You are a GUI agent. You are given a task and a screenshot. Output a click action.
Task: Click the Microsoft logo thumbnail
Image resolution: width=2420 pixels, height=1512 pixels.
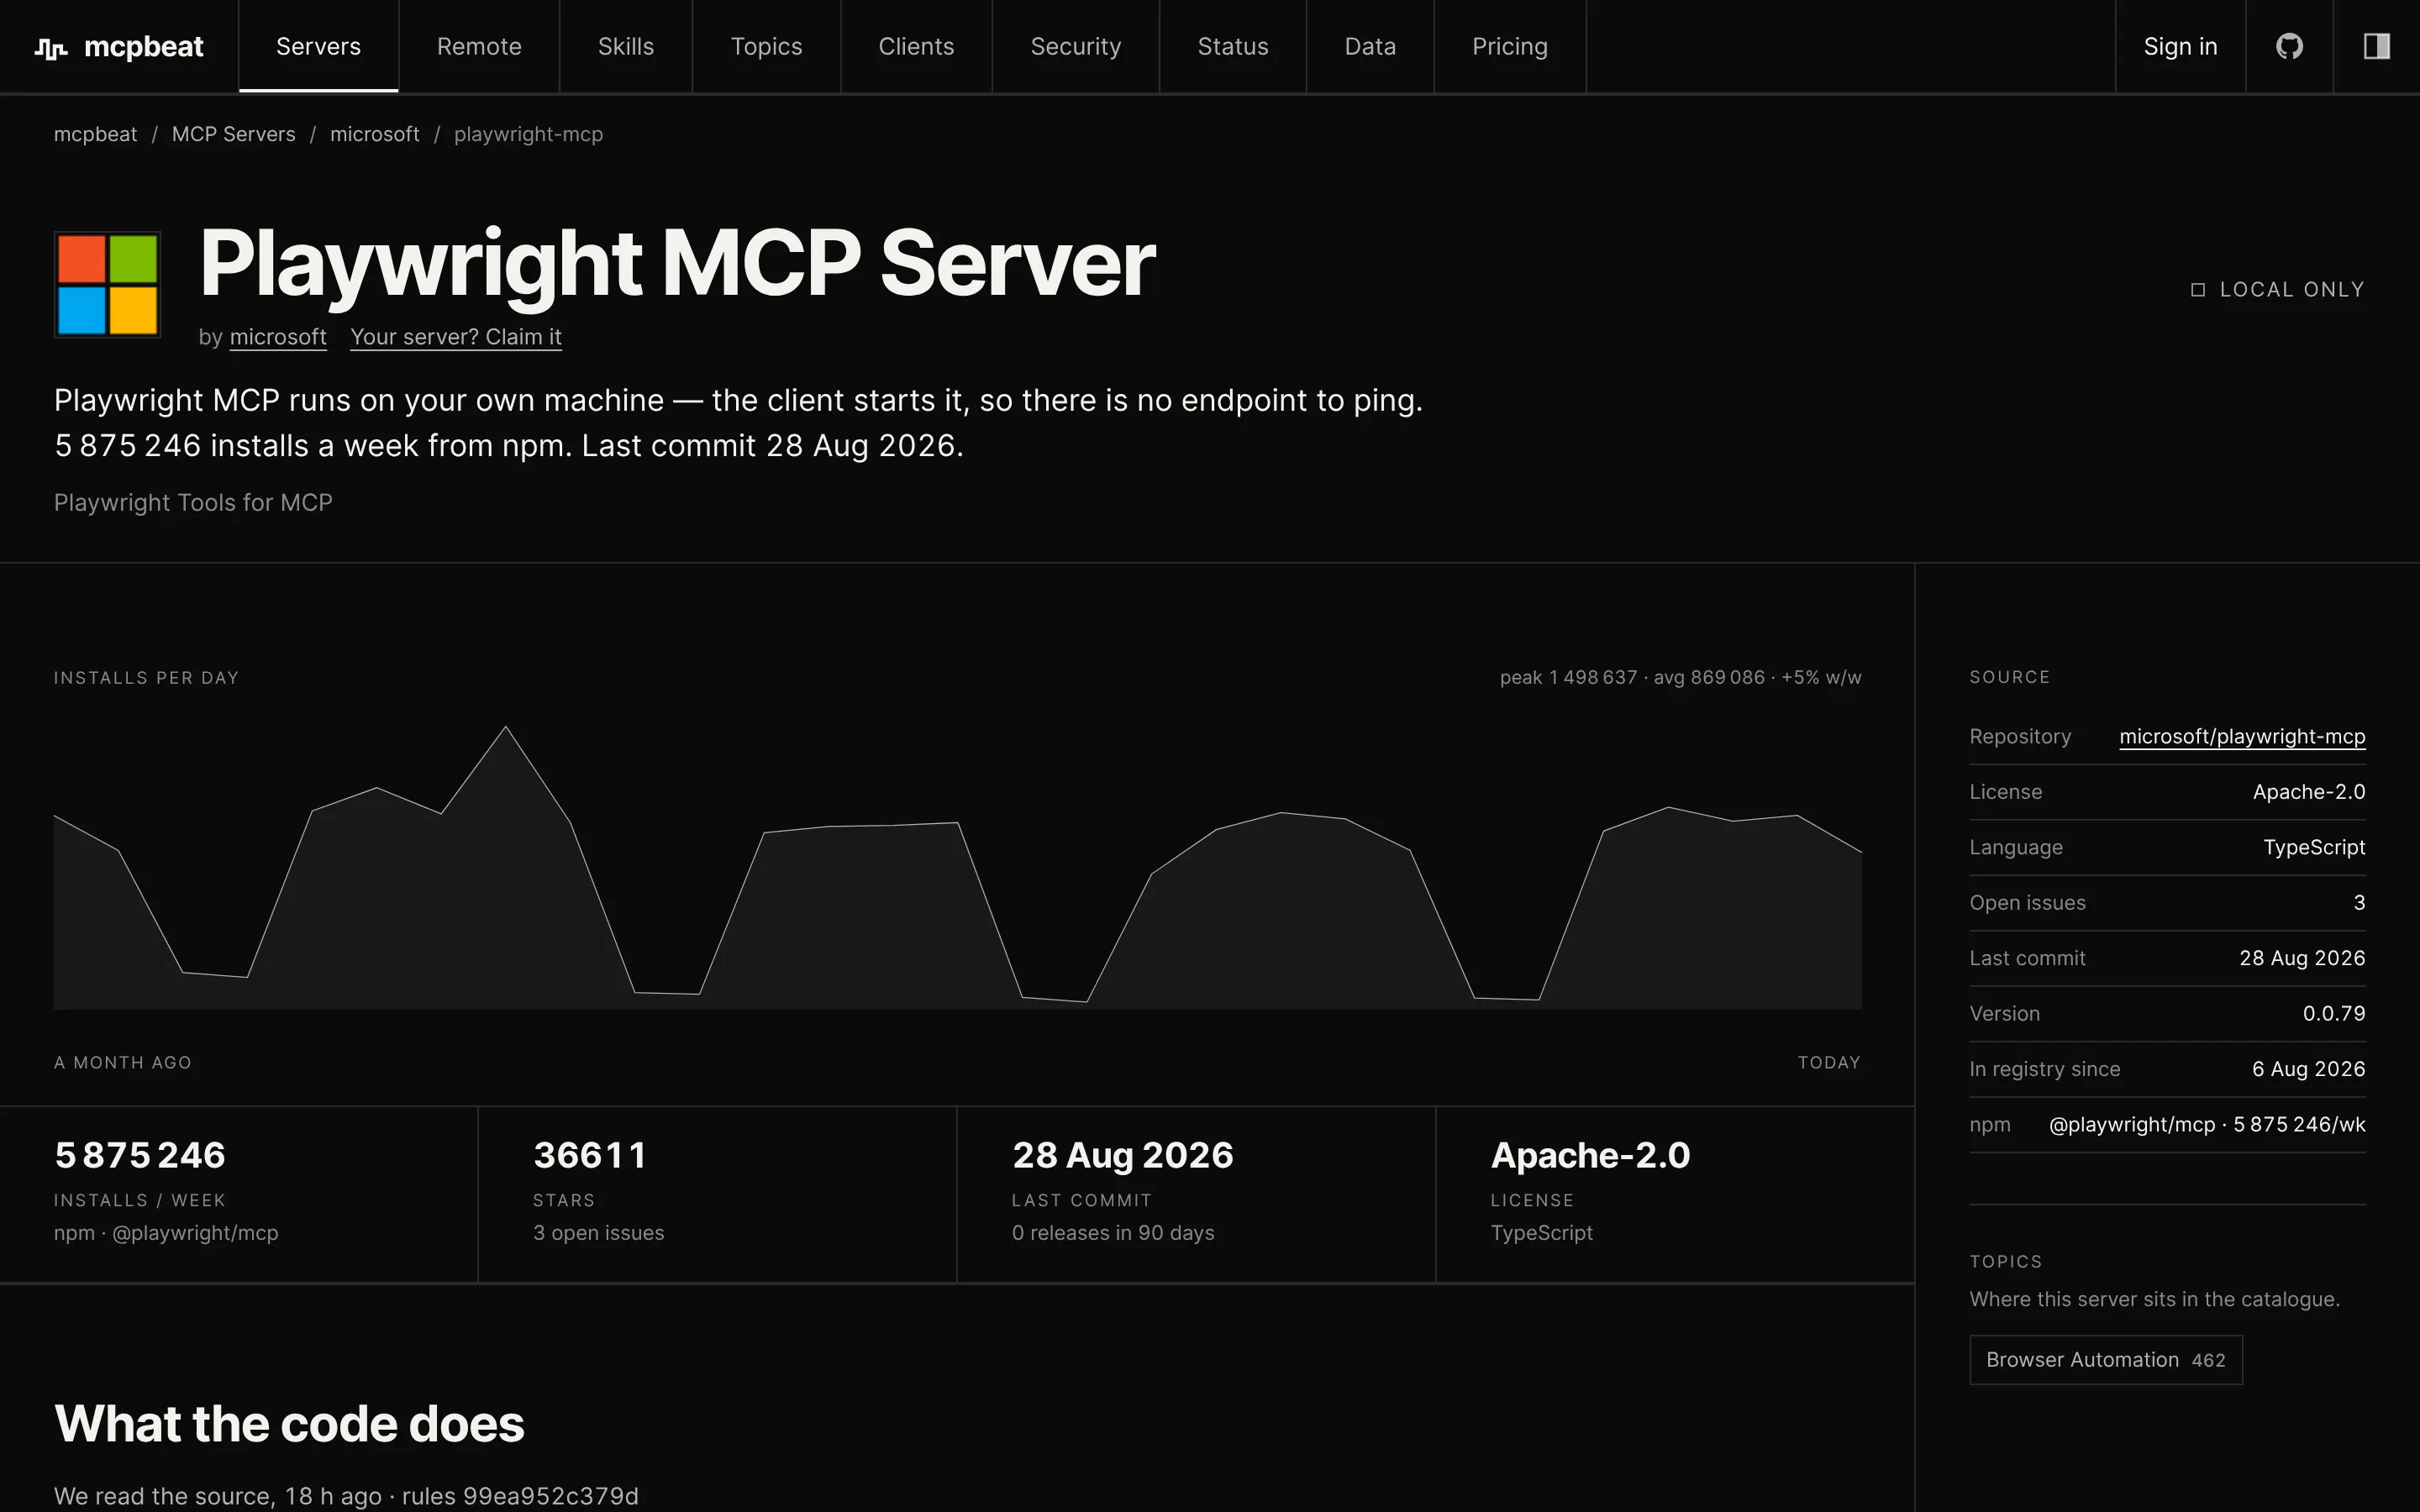coord(107,285)
